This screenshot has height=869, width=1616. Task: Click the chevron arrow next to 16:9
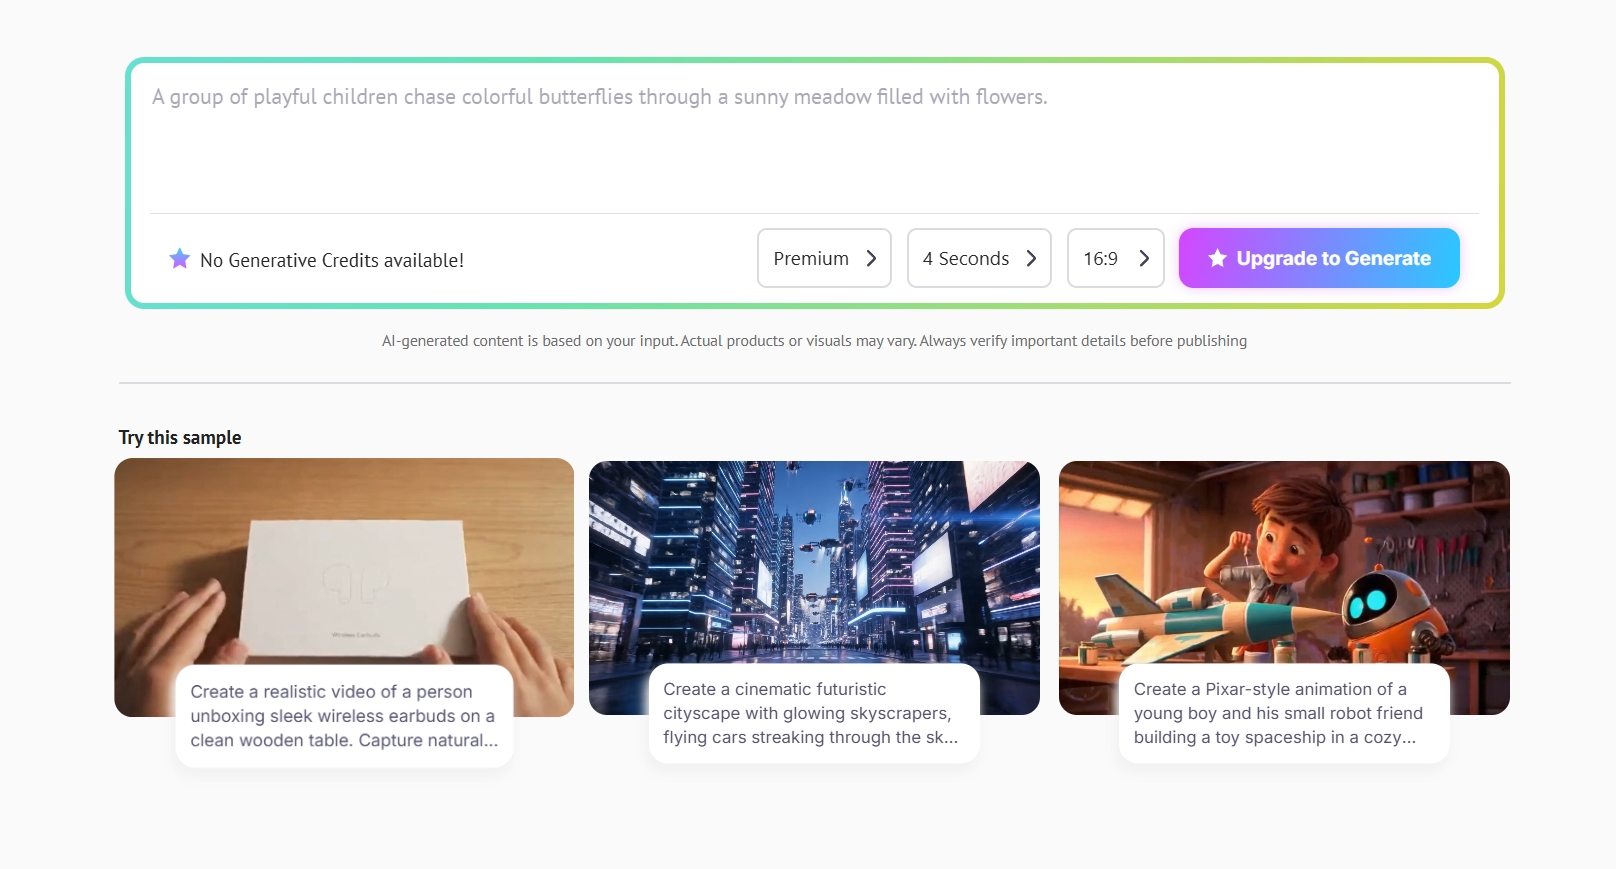coord(1144,258)
